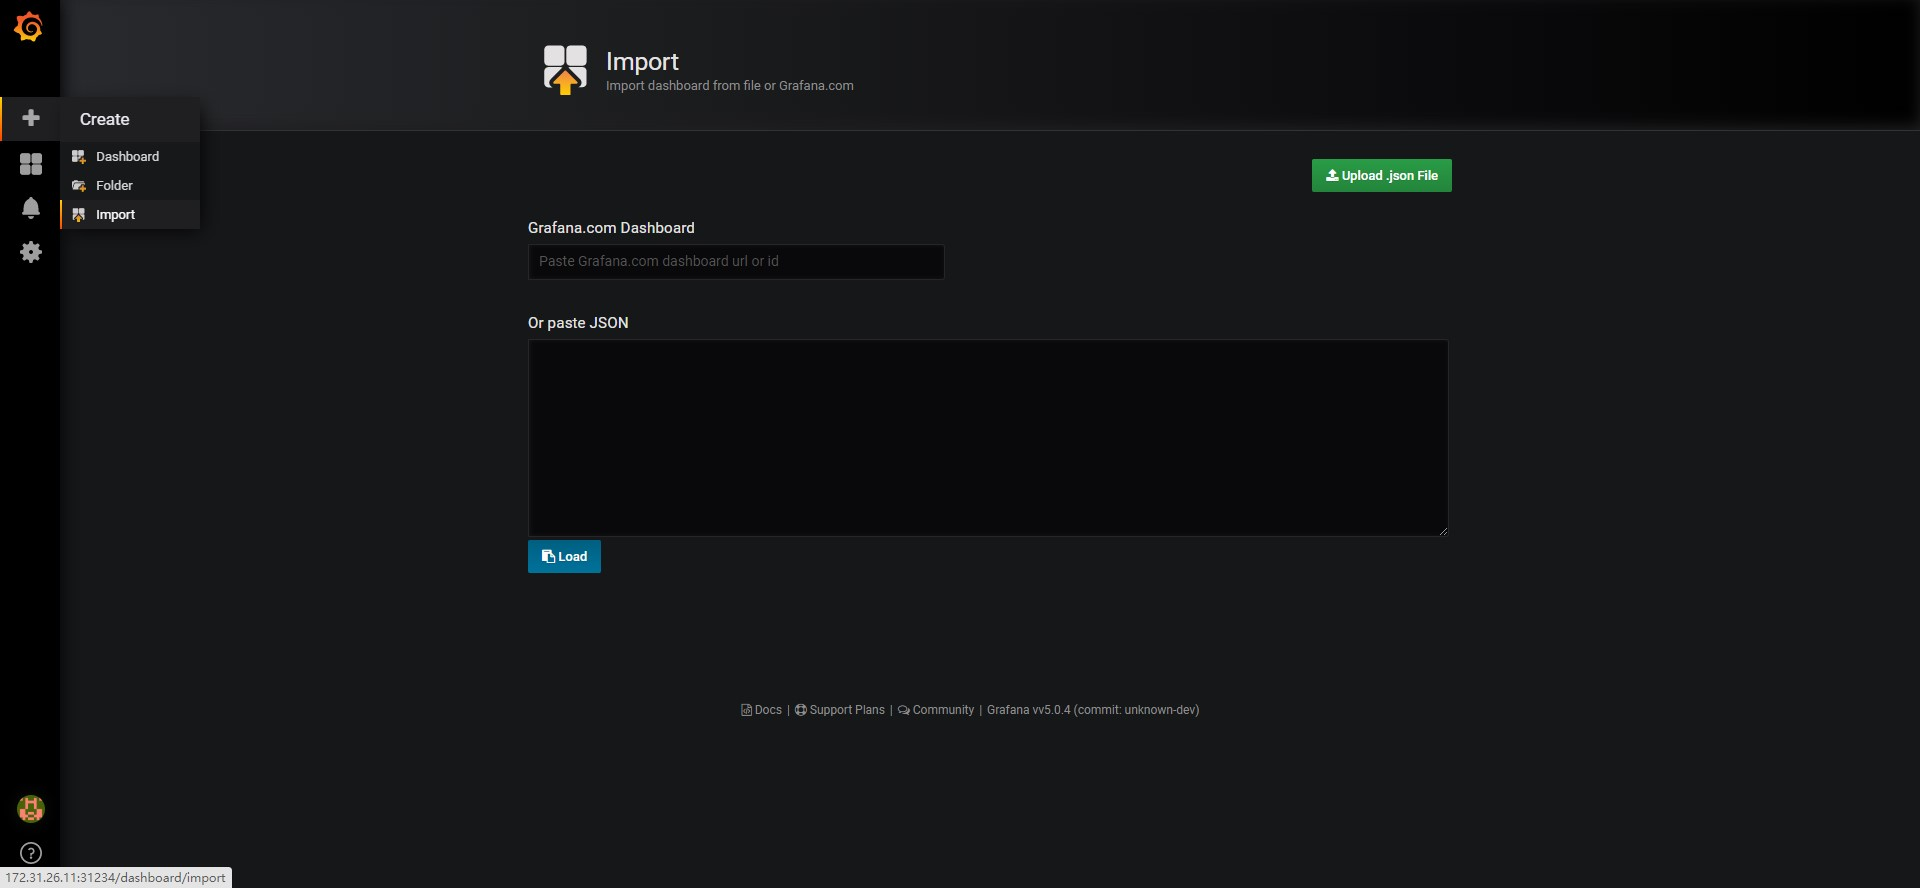Open the Alerting bell icon

(x=31, y=207)
